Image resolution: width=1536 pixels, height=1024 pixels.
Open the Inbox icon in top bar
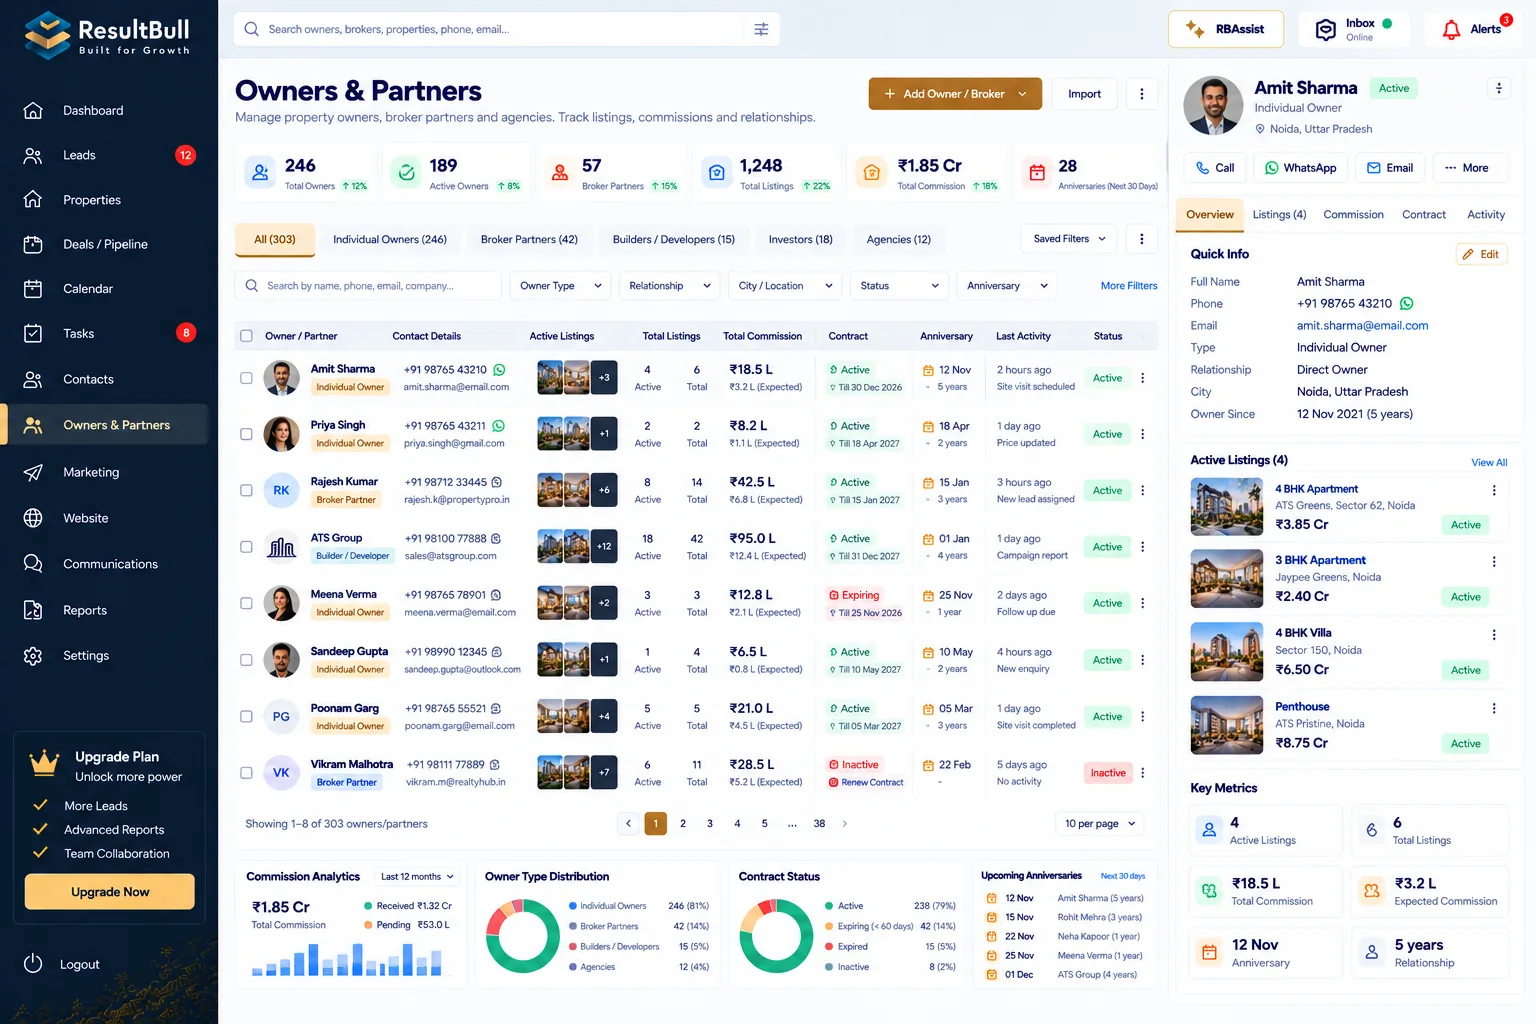click(1325, 30)
